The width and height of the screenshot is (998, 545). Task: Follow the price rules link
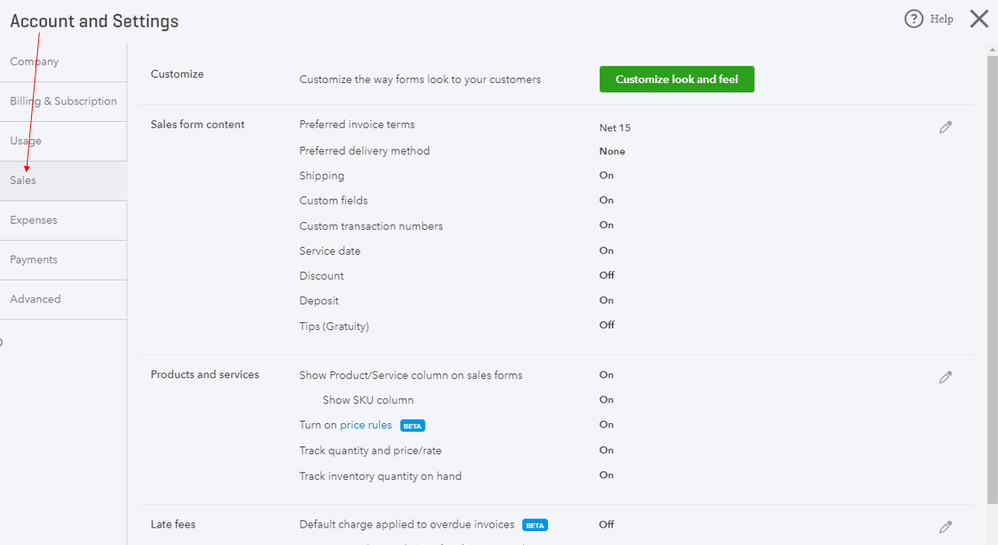point(366,425)
